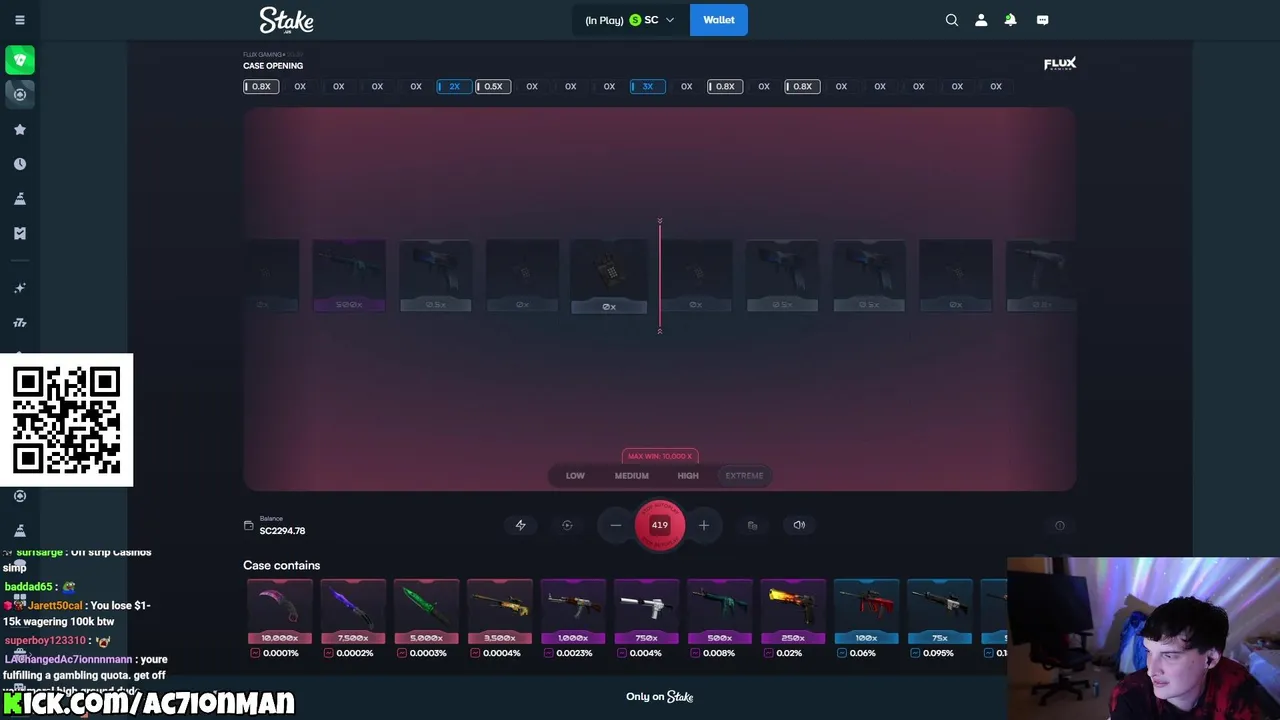The height and width of the screenshot is (720, 1280).
Task: Open search with the magnifier icon
Action: (952, 20)
